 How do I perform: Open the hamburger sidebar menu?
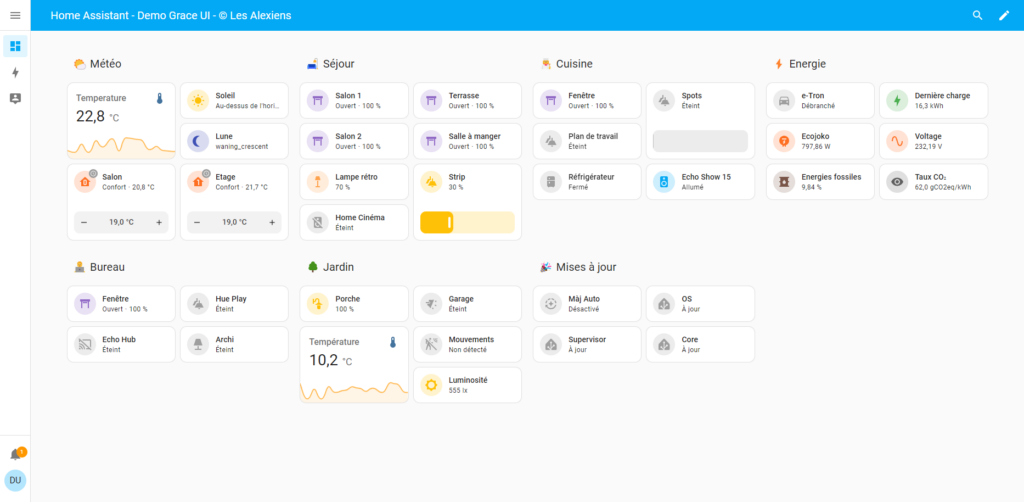click(x=15, y=15)
